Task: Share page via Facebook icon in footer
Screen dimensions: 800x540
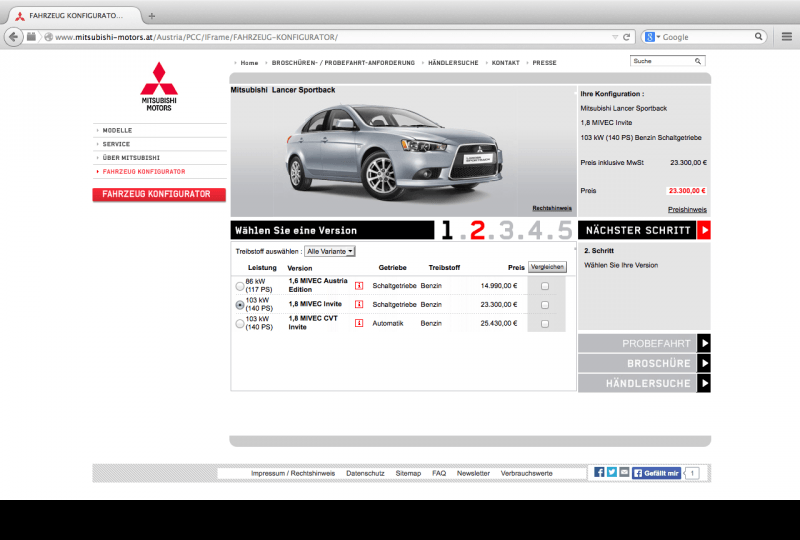Action: click(x=599, y=473)
